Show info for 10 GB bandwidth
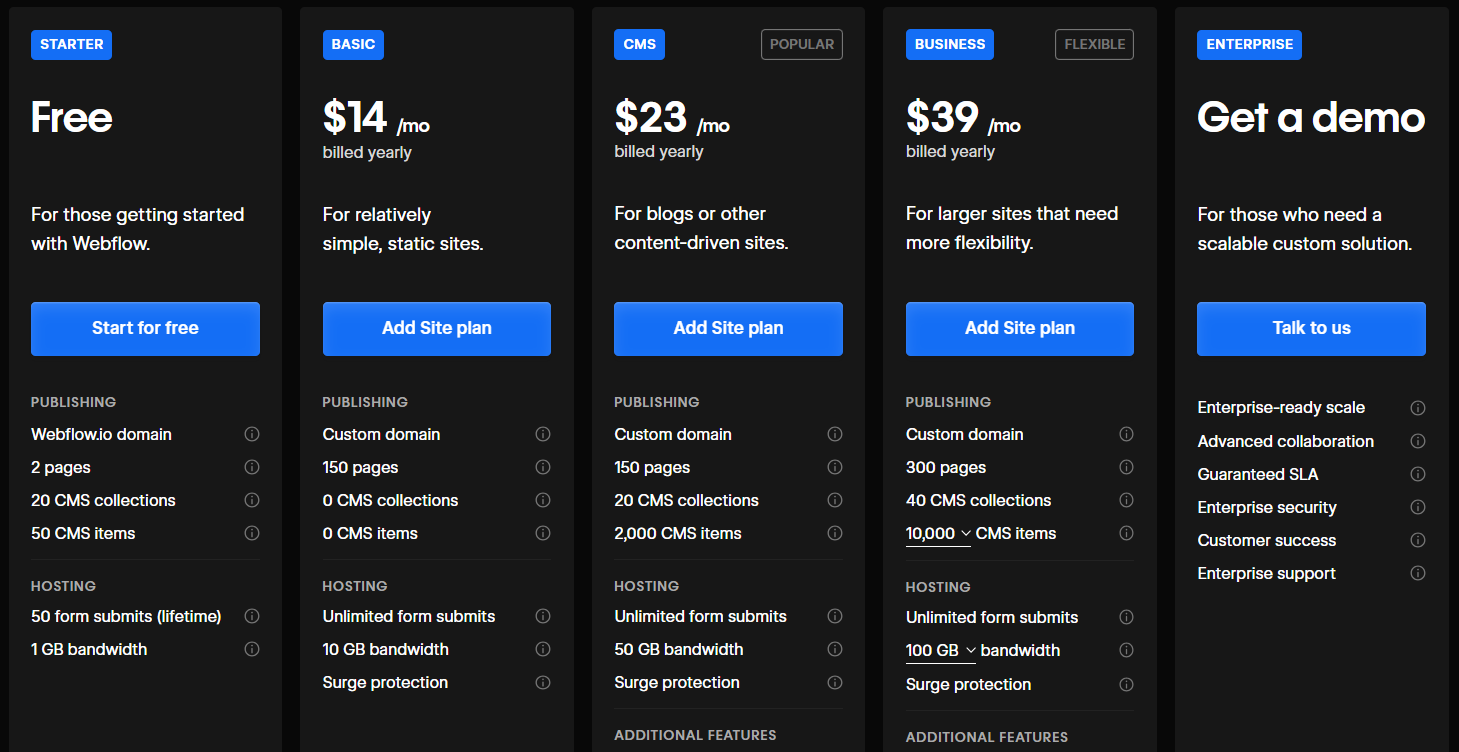 [x=543, y=649]
